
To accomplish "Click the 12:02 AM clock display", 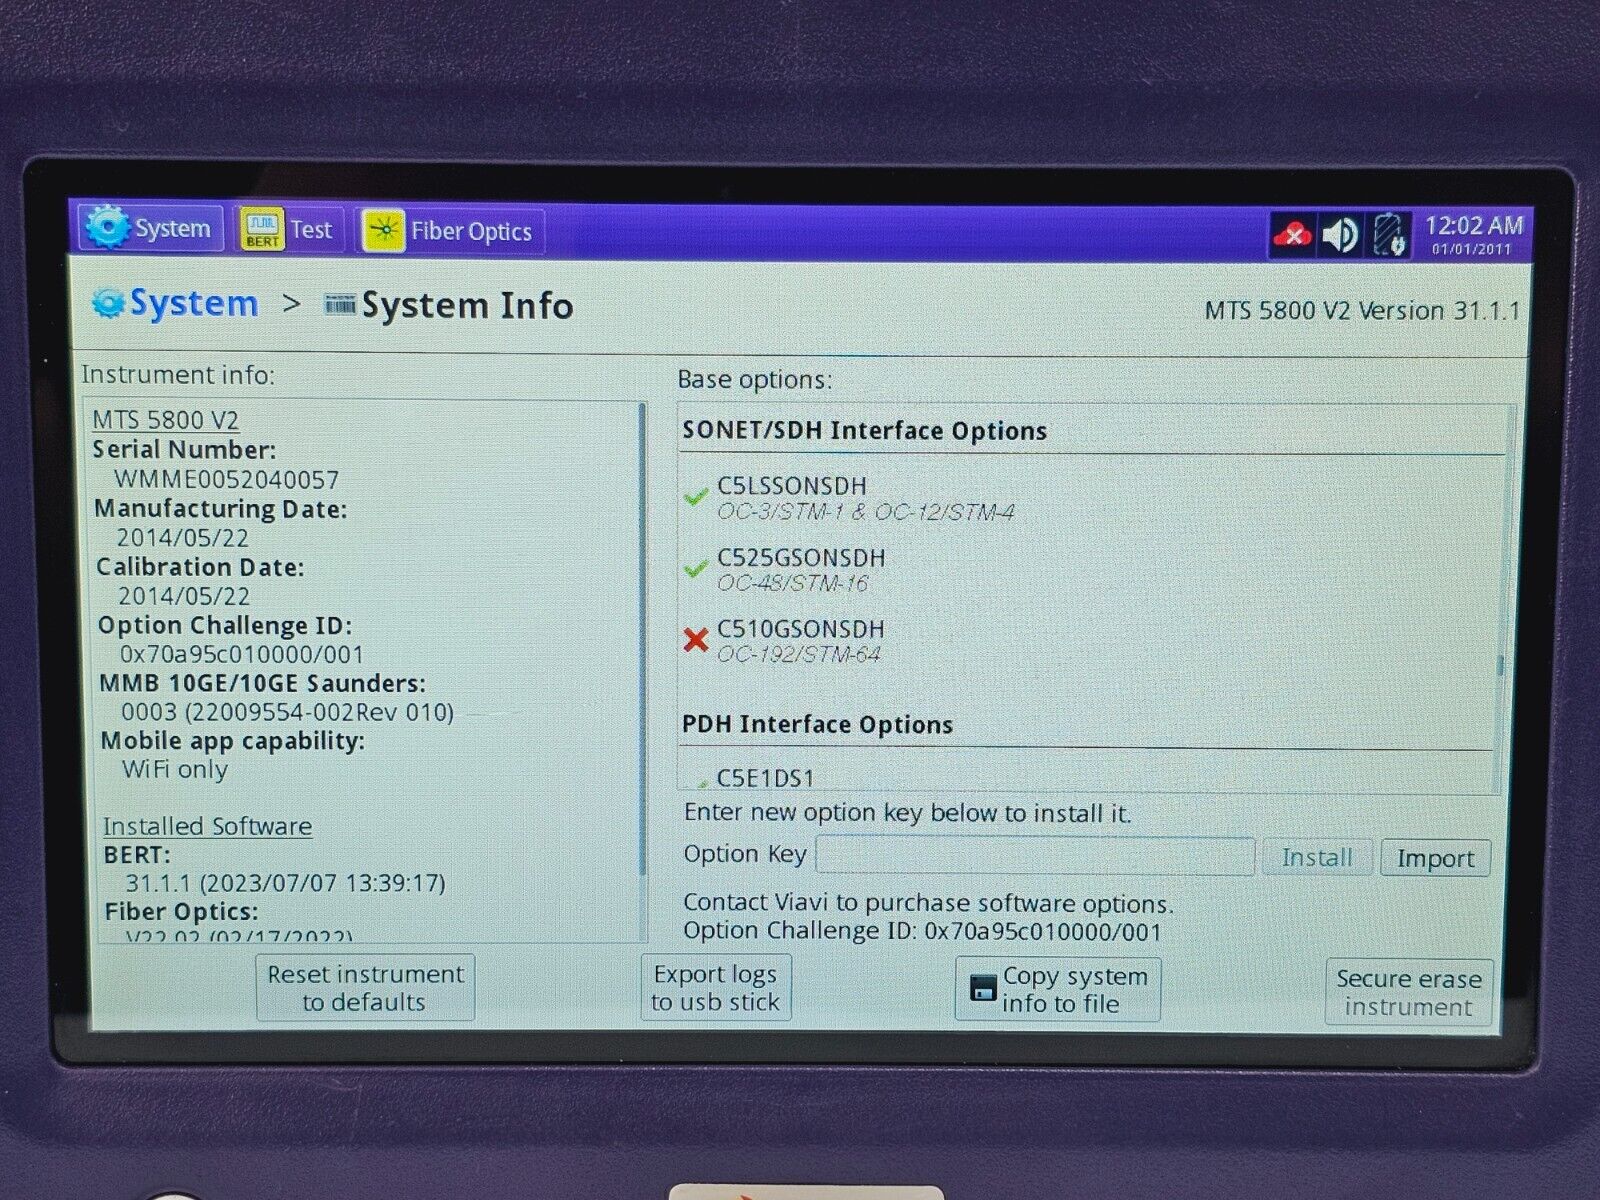I will click(x=1473, y=225).
